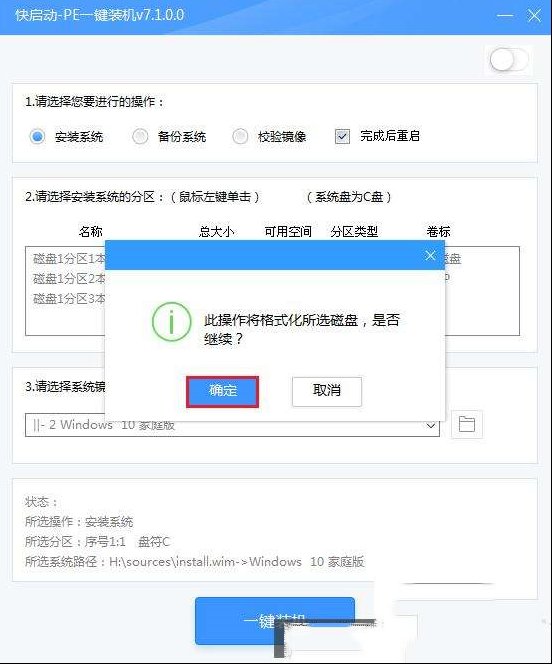Toggle the switch at top right
This screenshot has width=552, height=664.
click(x=508, y=60)
